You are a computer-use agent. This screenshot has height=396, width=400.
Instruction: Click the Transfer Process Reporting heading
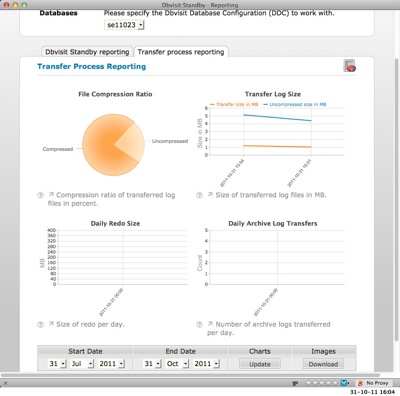[92, 66]
